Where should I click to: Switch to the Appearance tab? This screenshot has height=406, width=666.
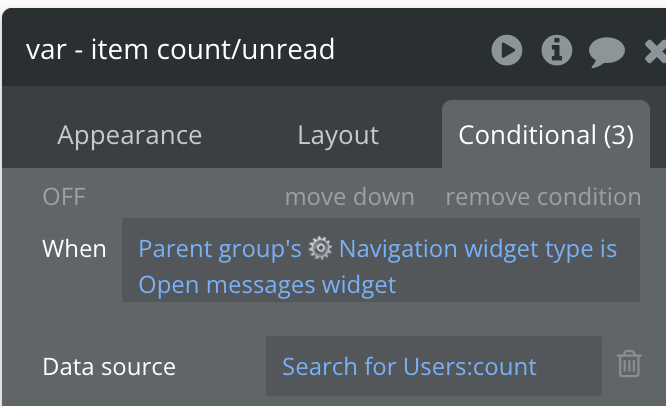pyautogui.click(x=129, y=135)
